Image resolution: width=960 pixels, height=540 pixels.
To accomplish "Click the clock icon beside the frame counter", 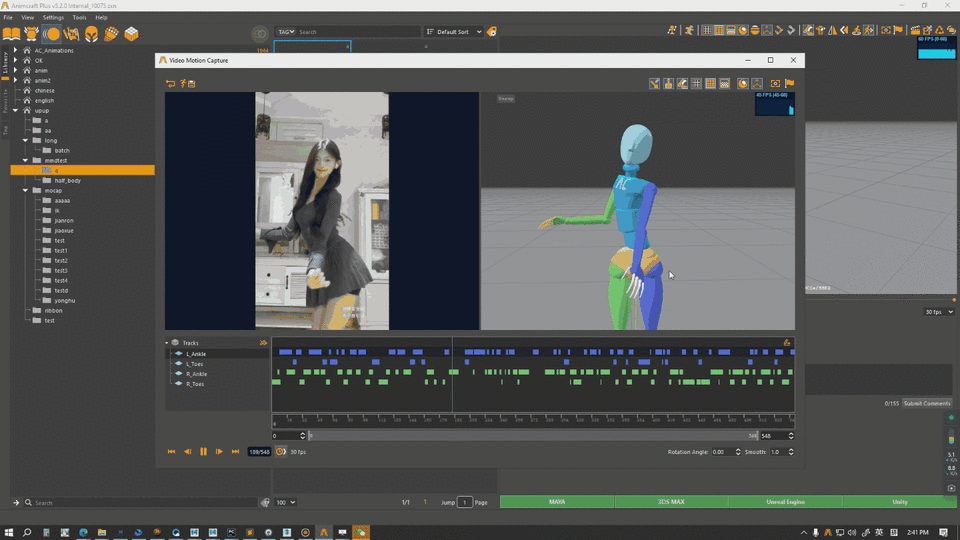I will [x=281, y=452].
